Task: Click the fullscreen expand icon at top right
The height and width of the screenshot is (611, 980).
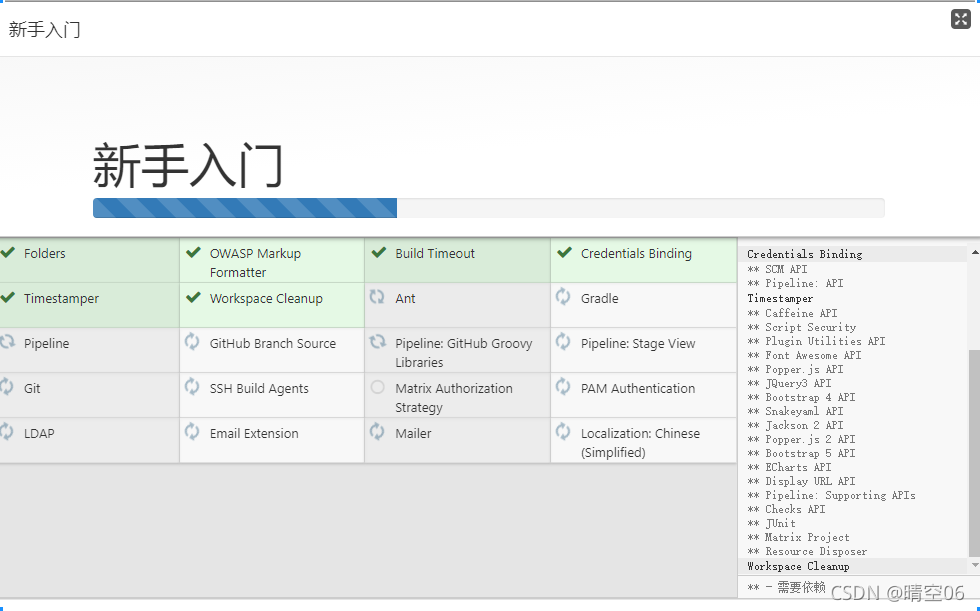Action: tap(961, 19)
